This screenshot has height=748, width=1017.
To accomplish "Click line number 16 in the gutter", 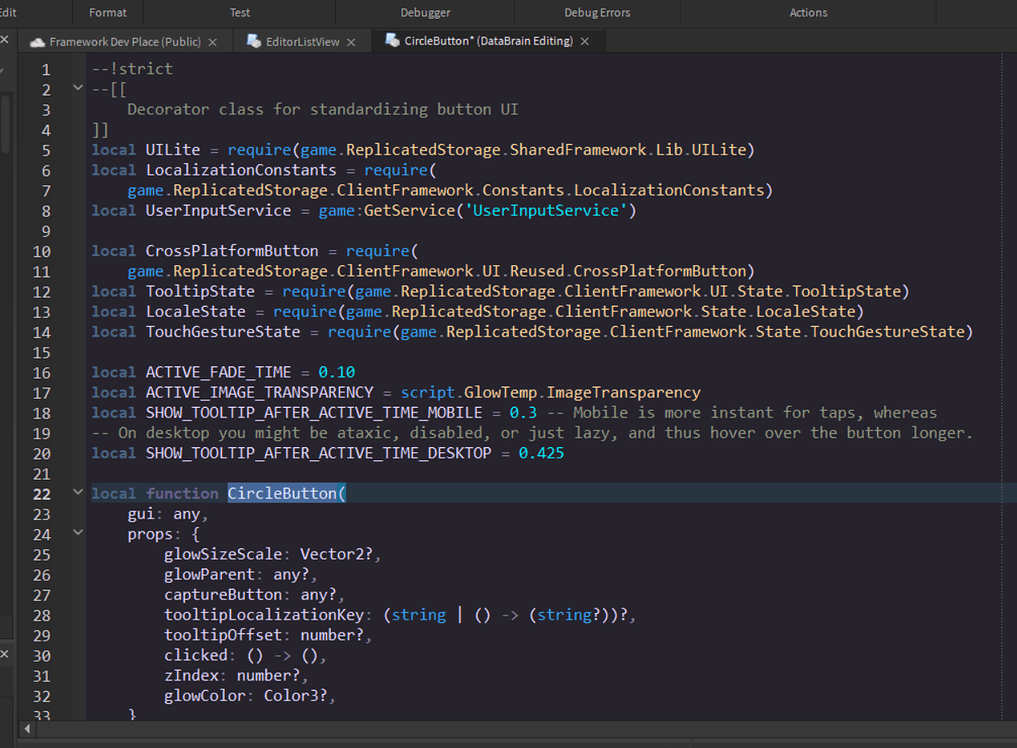I will [41, 371].
